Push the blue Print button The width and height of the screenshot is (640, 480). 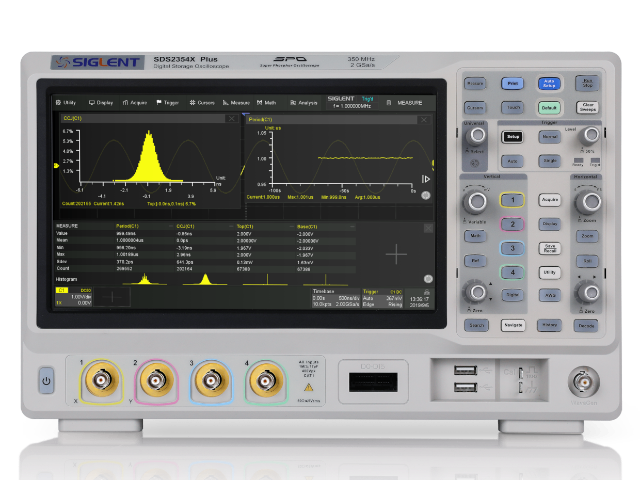click(x=512, y=84)
